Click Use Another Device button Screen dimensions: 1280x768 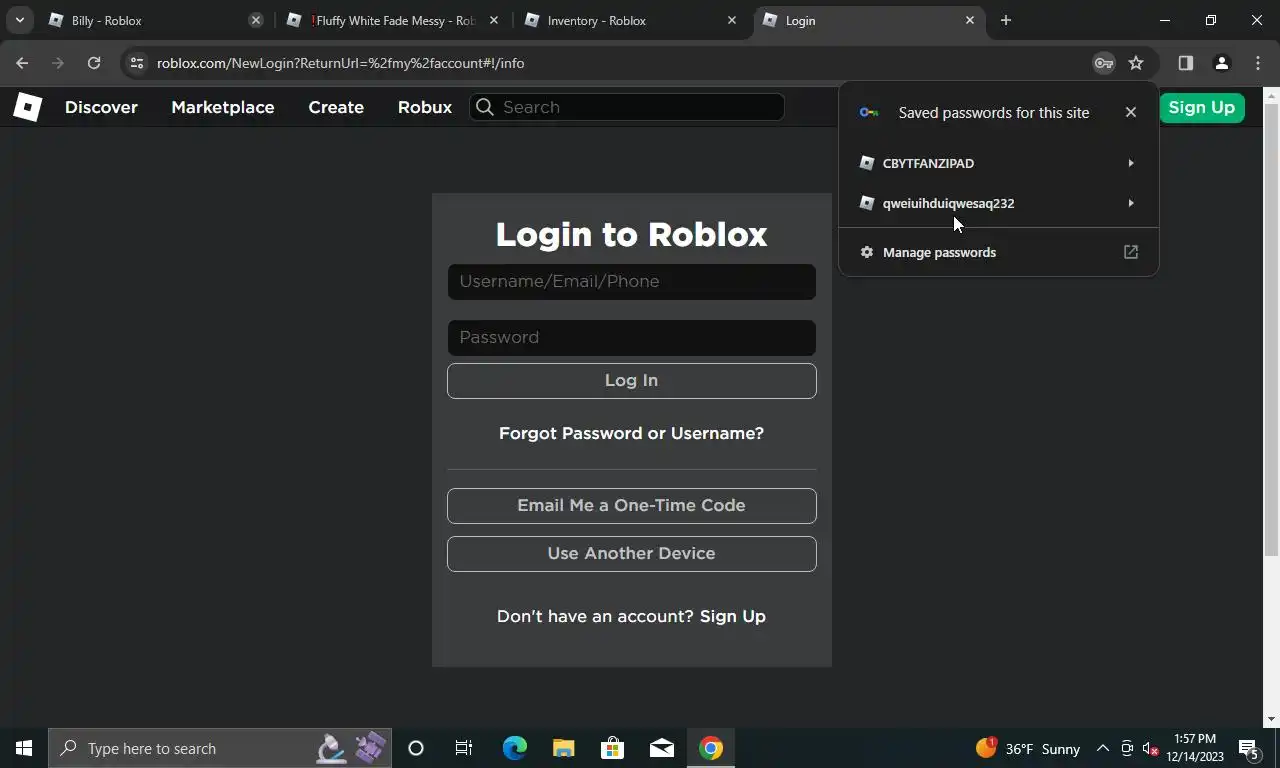click(632, 554)
